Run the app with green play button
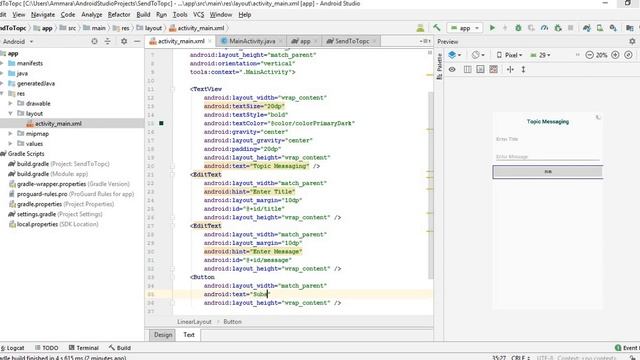 pos(492,28)
